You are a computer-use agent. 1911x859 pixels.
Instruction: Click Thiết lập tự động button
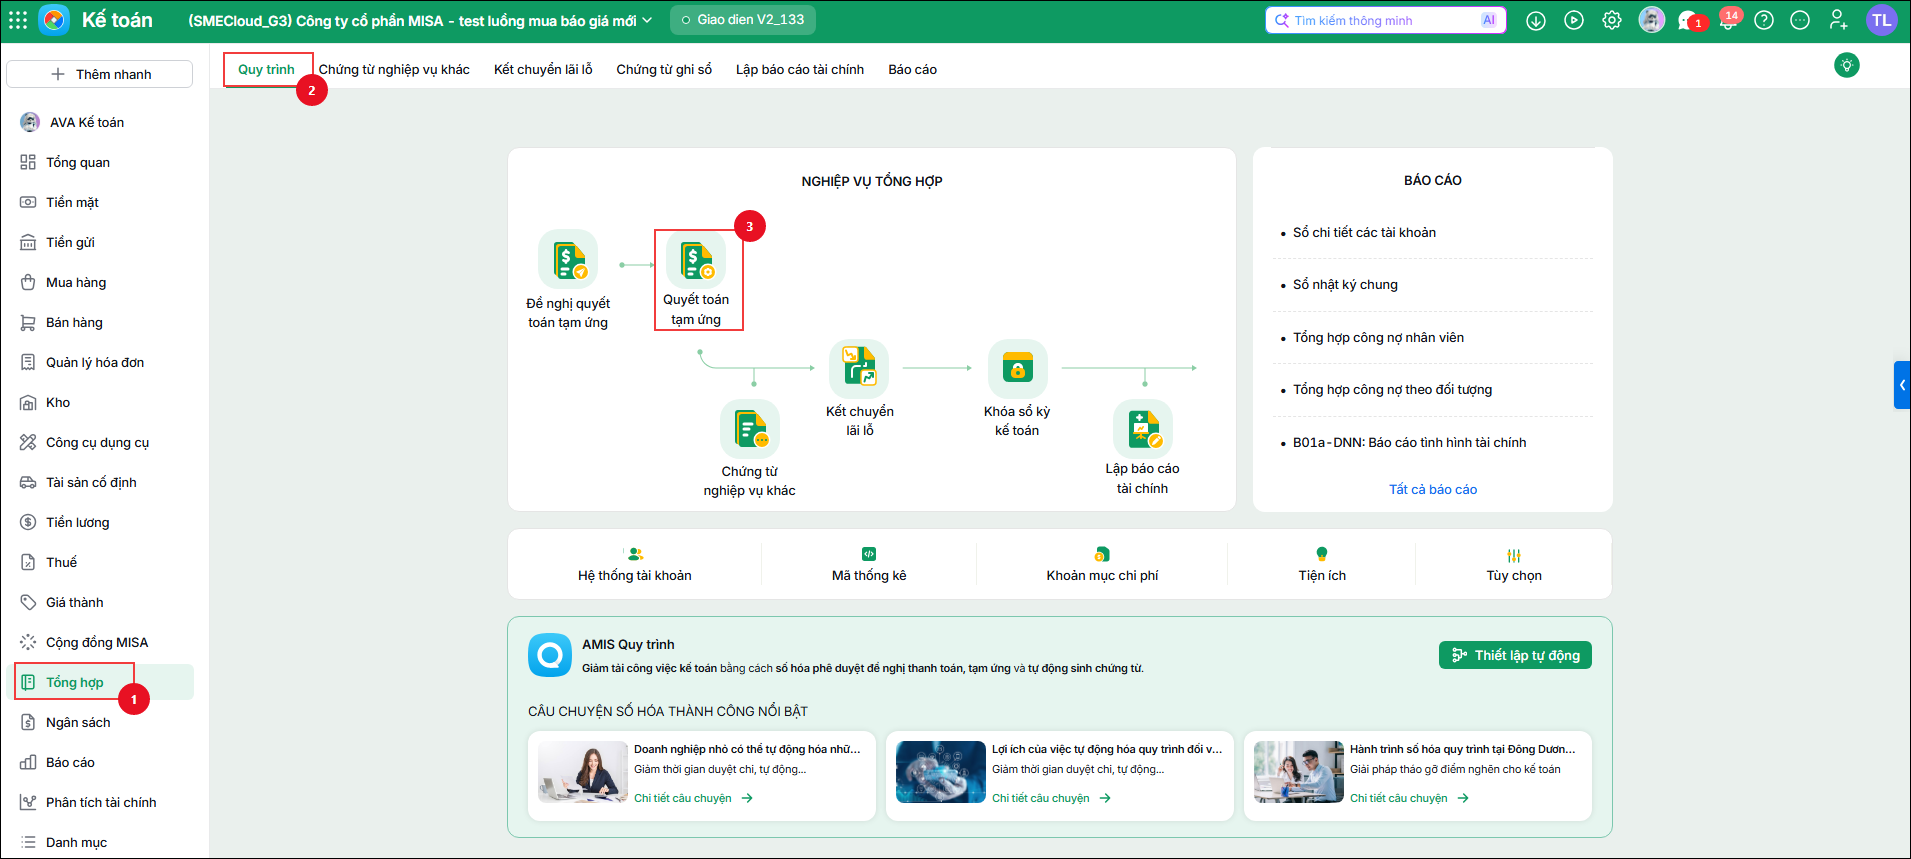1515,655
